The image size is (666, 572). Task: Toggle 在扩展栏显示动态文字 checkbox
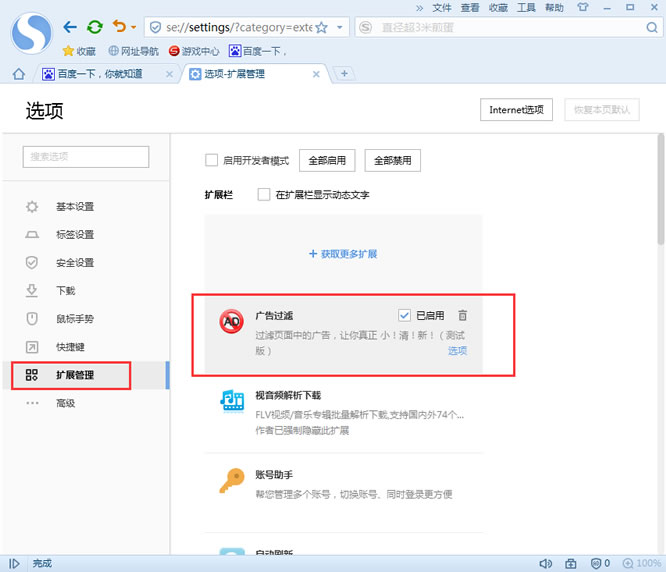264,195
